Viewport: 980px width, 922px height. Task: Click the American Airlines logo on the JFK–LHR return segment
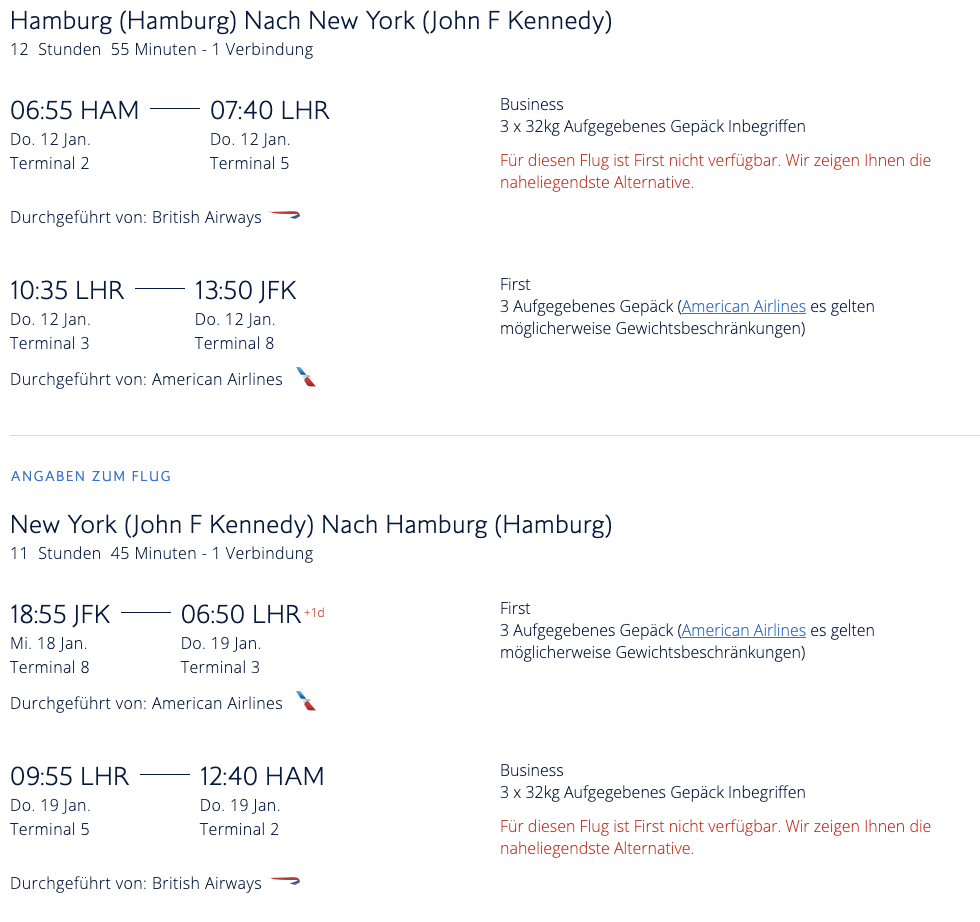tap(306, 702)
